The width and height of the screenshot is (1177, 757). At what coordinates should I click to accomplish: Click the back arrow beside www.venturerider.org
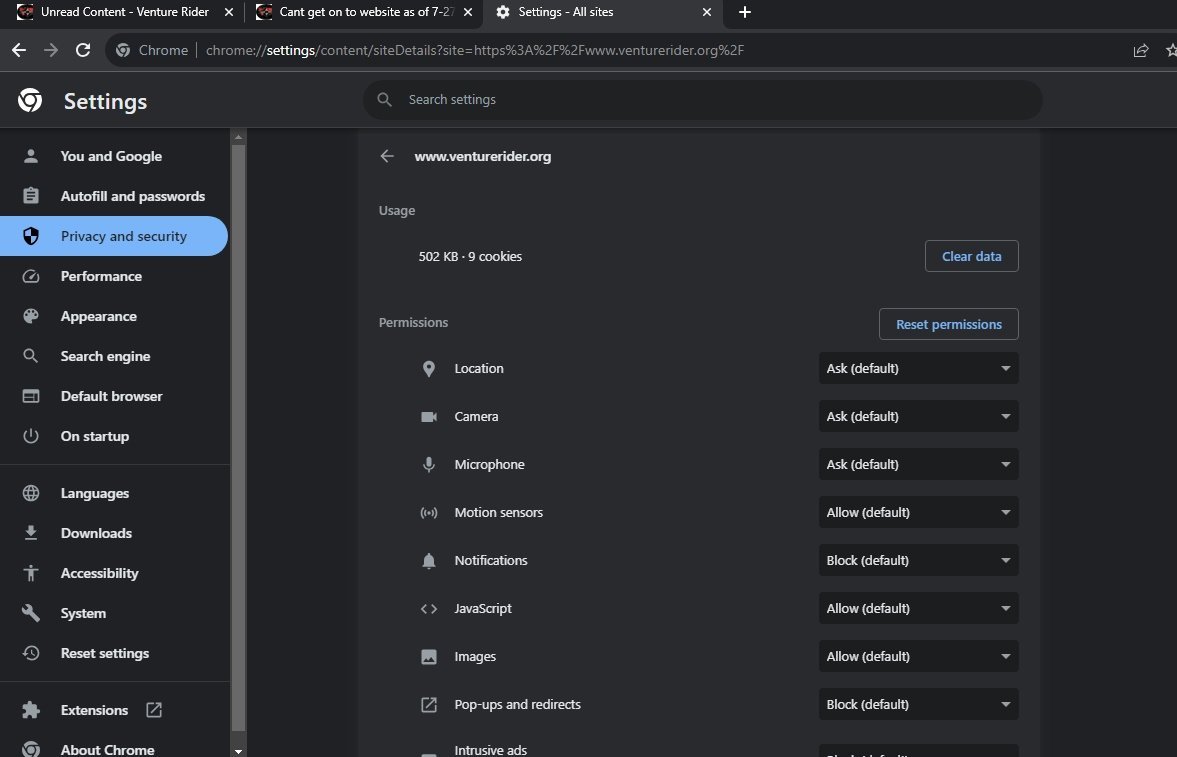click(x=387, y=156)
